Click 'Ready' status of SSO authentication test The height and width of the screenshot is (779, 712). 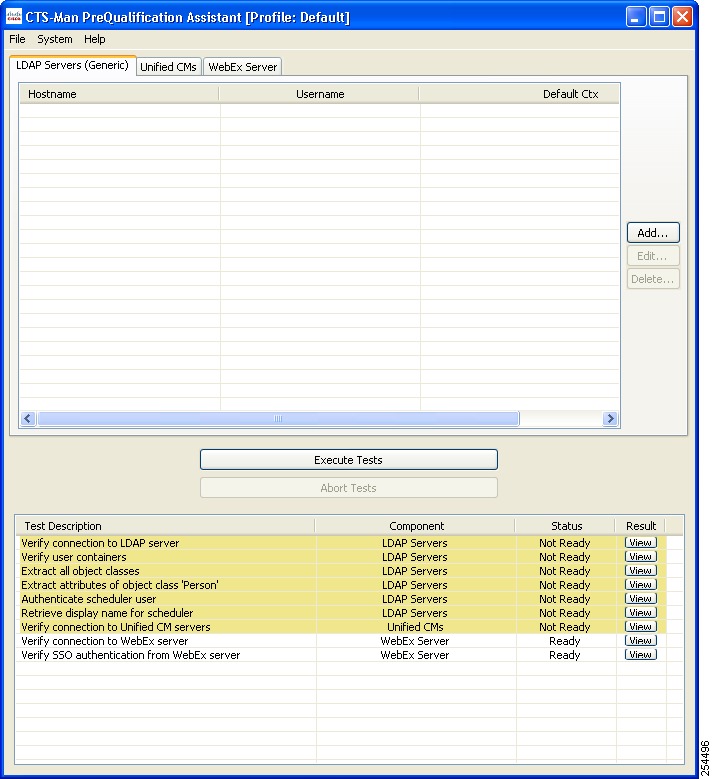(x=565, y=655)
